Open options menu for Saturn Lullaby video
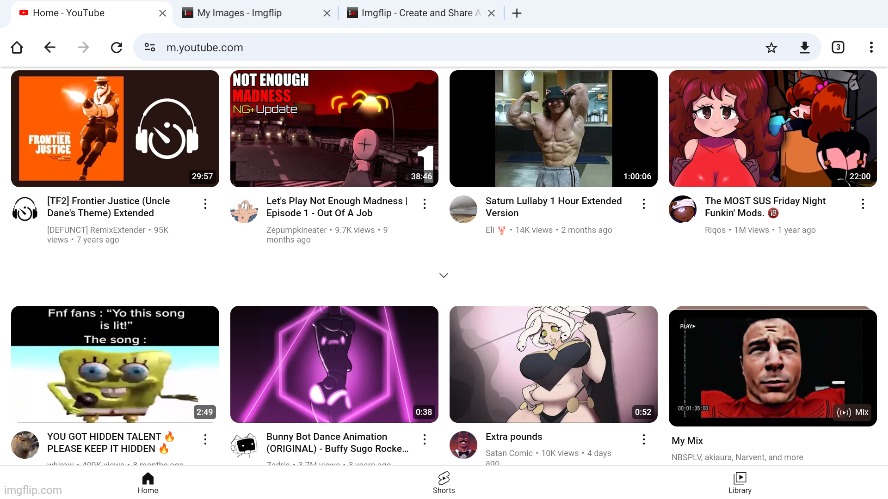The image size is (888, 499). coord(643,204)
